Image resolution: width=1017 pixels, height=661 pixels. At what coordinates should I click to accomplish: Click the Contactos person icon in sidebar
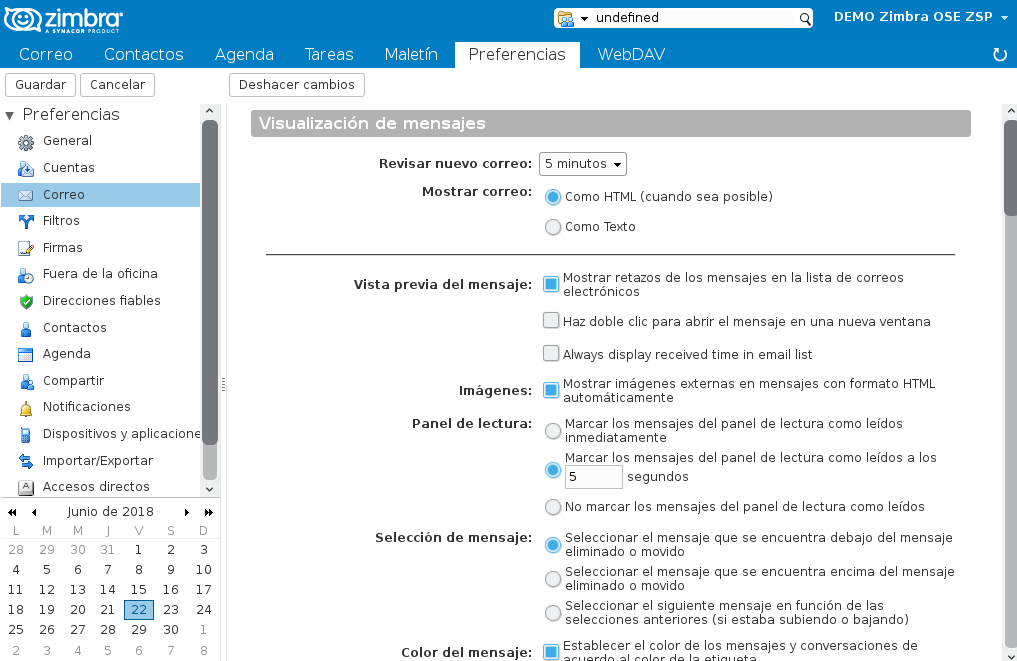(26, 328)
